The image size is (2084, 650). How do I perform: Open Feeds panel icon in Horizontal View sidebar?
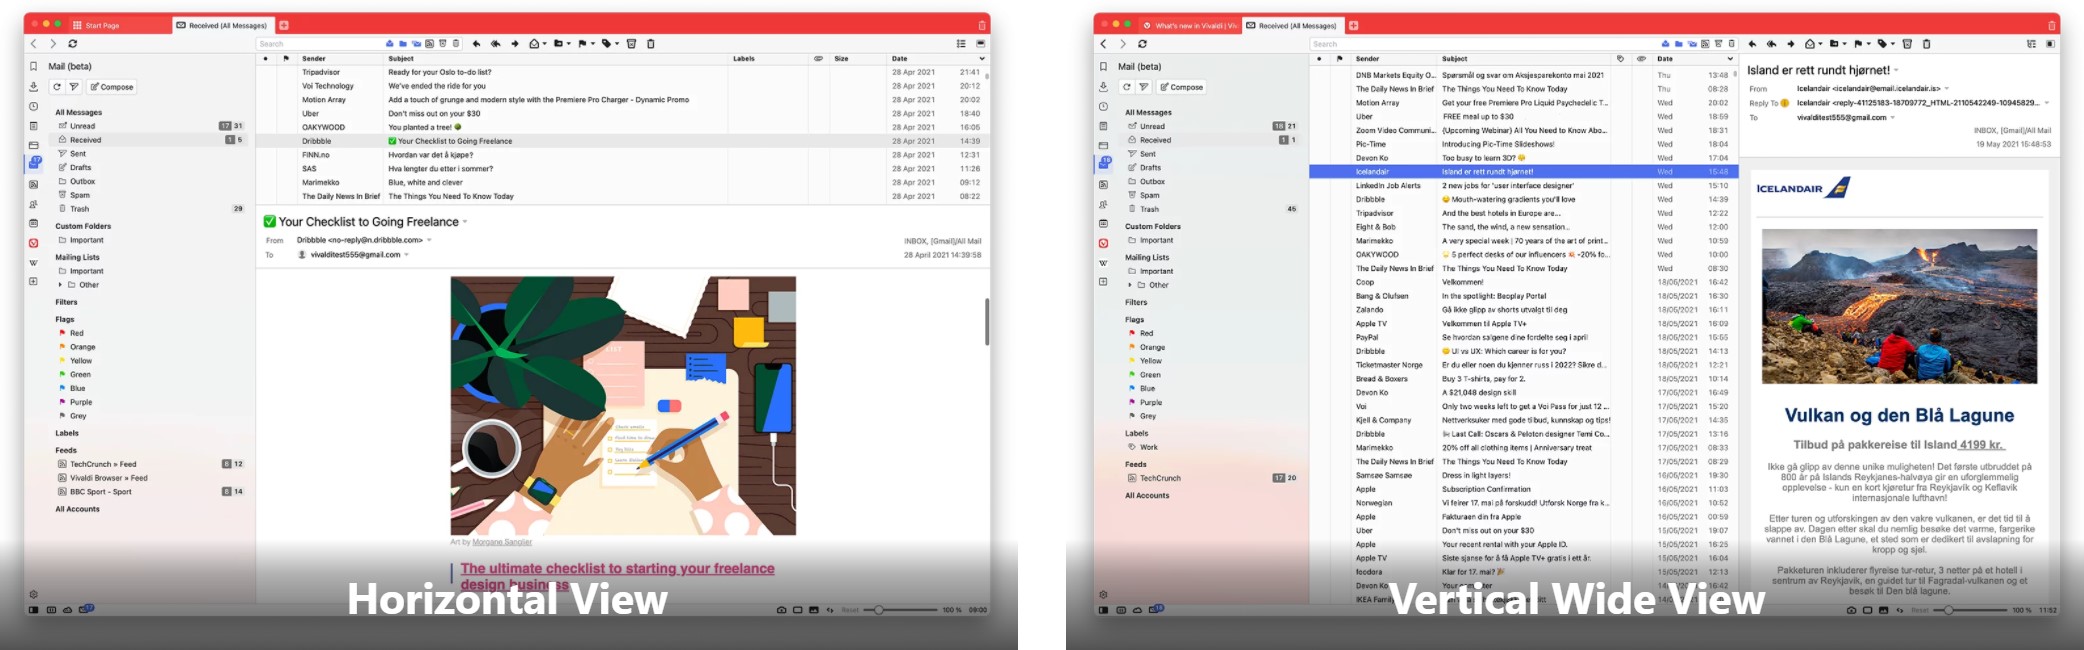33,184
